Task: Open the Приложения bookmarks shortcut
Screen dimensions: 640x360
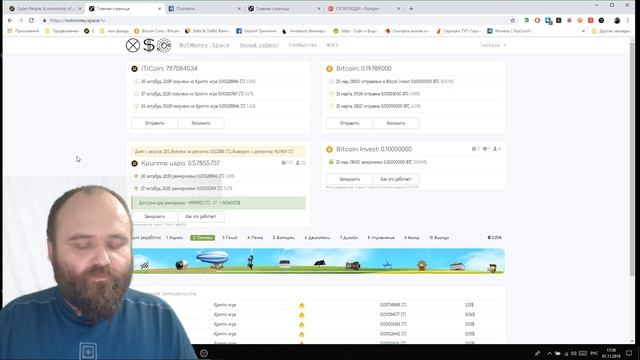Action: pyautogui.click(x=23, y=31)
